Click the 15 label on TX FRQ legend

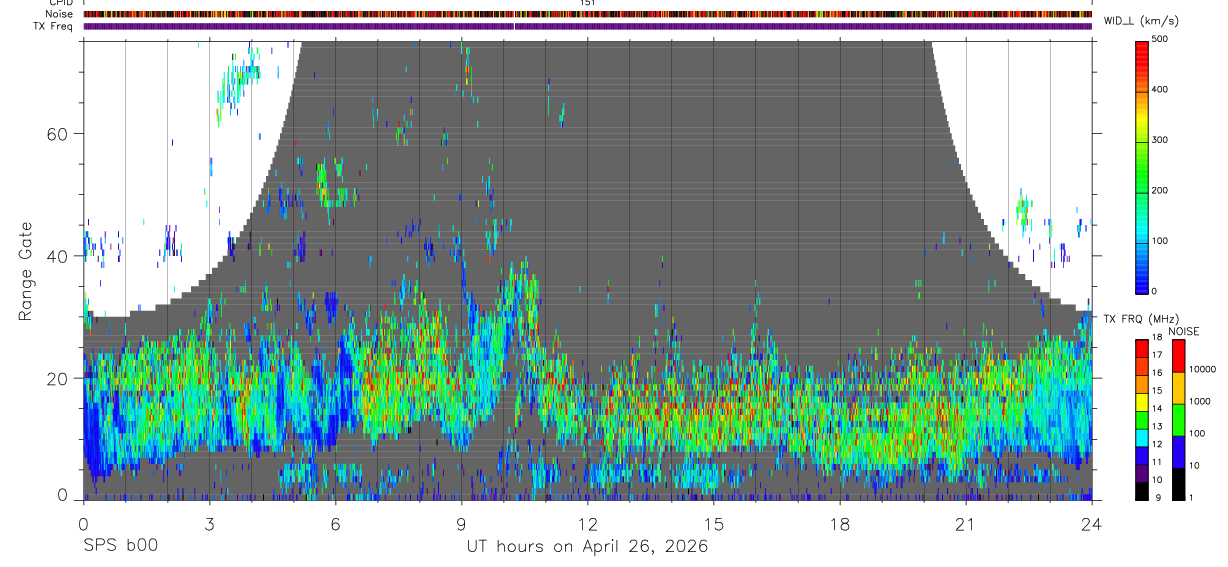coord(1157,391)
